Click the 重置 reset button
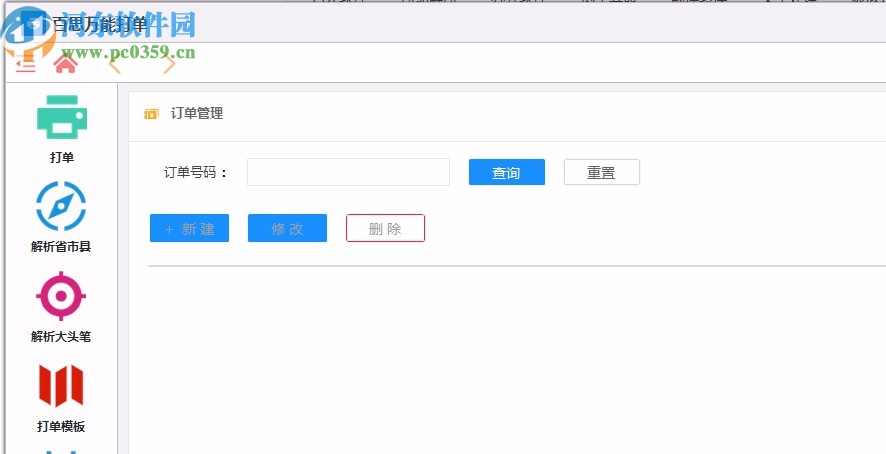The height and width of the screenshot is (454, 886). click(602, 172)
